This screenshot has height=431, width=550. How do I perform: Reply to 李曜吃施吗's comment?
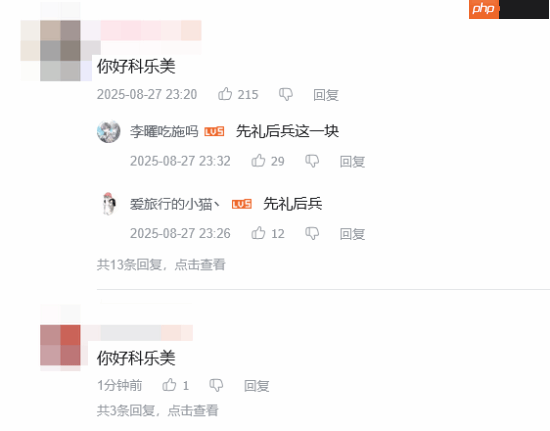click(352, 161)
